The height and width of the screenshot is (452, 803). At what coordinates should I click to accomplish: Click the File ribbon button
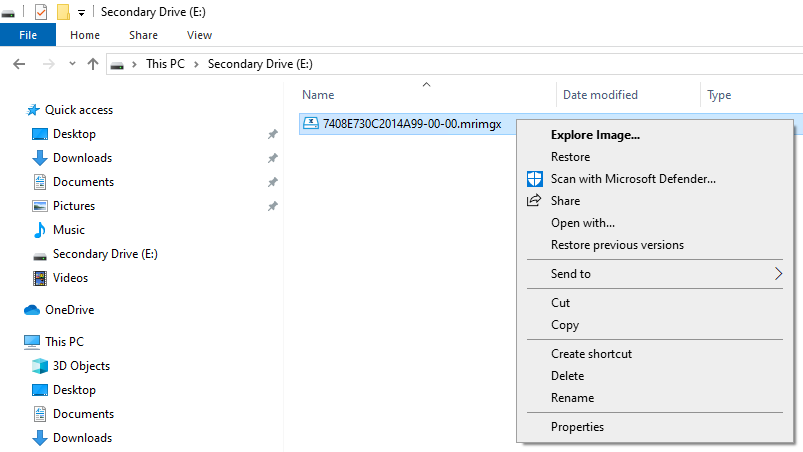[28, 35]
